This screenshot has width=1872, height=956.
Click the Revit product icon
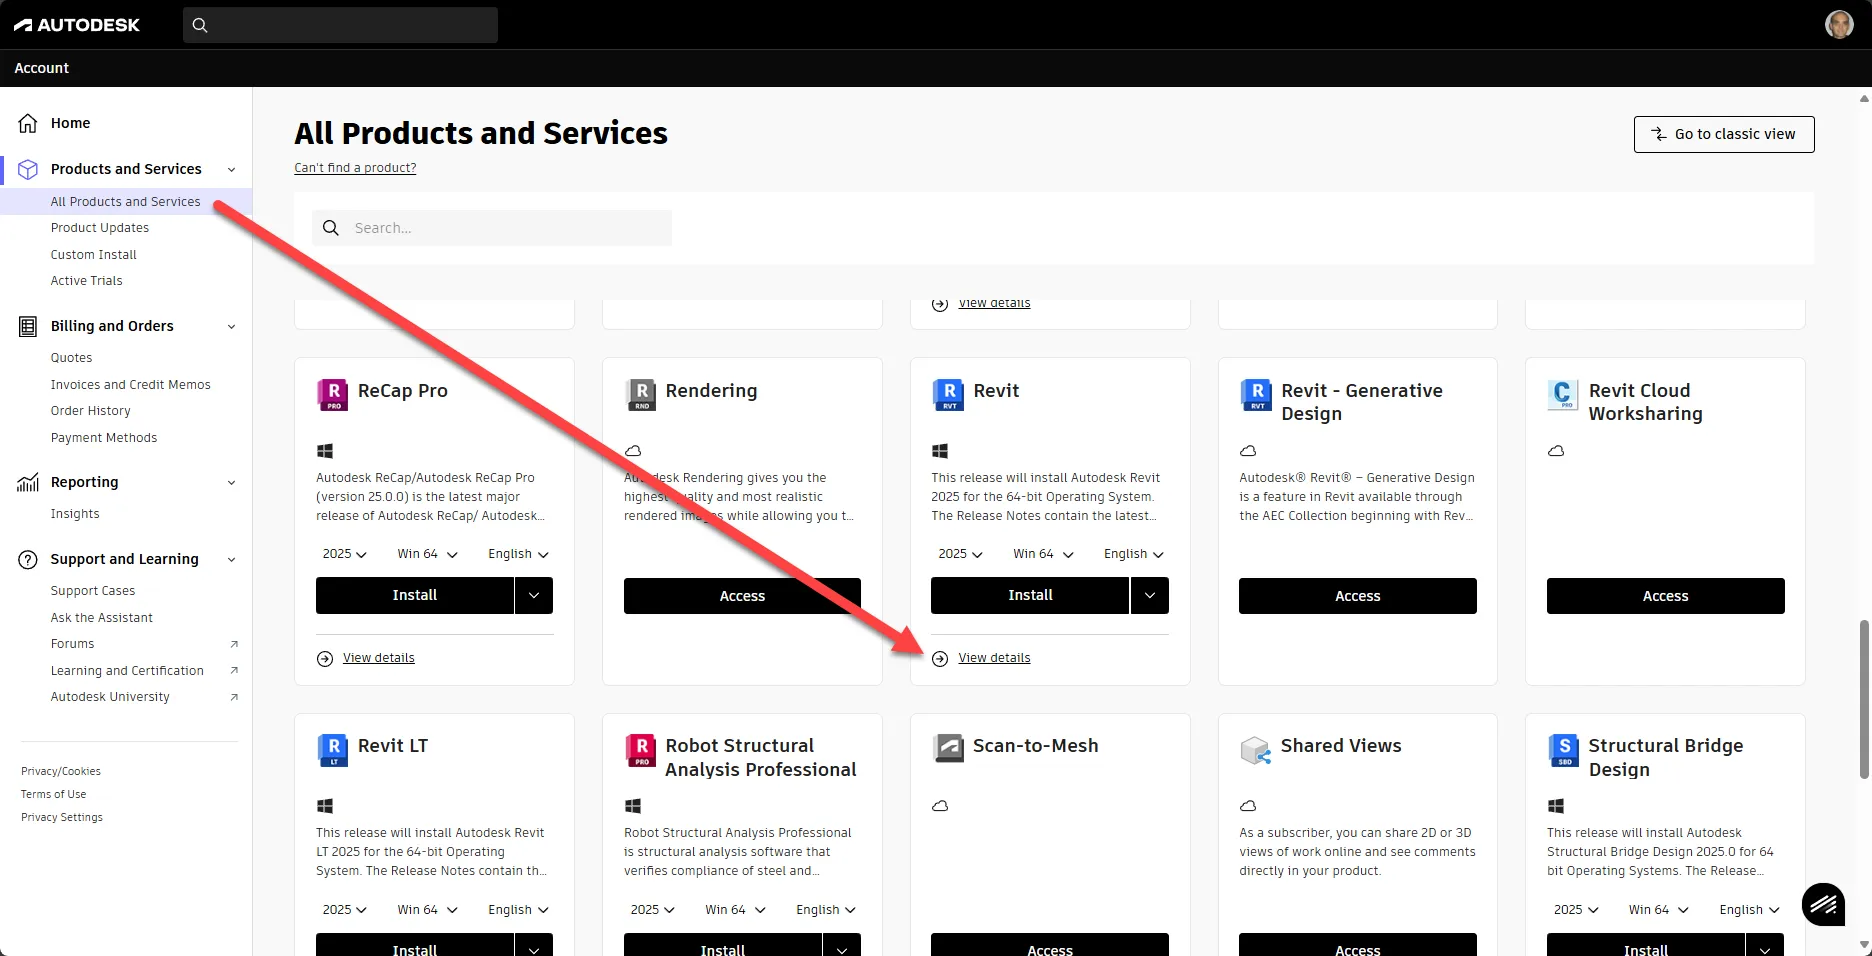[948, 394]
